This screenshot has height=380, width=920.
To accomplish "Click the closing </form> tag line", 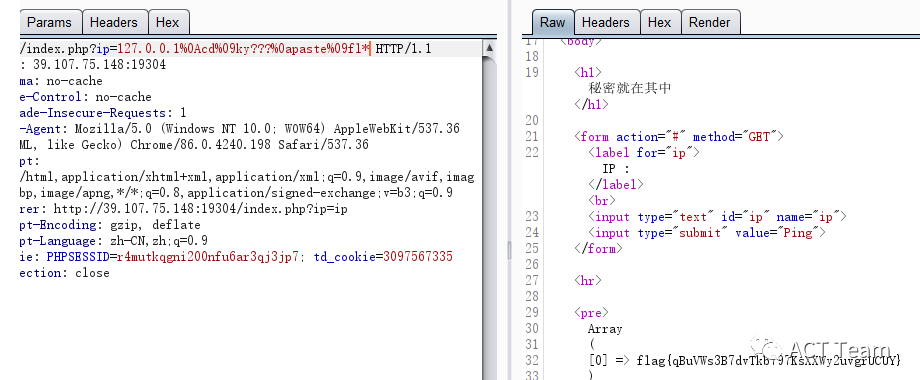I will (x=598, y=249).
